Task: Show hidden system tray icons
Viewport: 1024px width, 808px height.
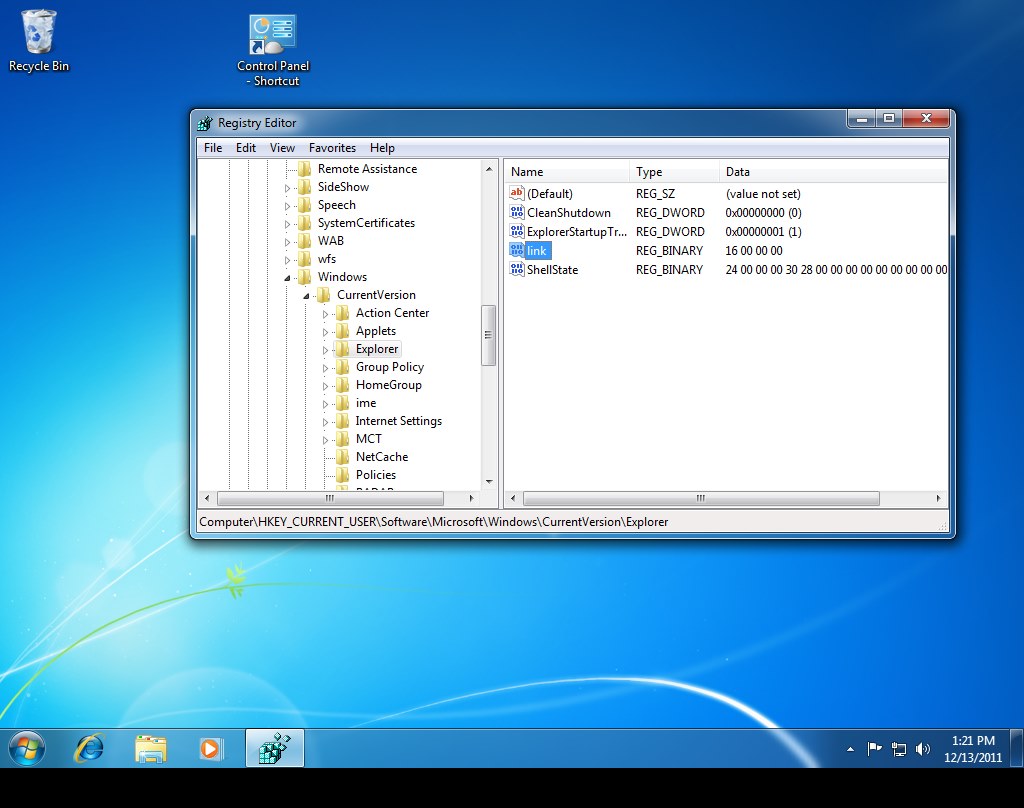Action: coord(850,749)
